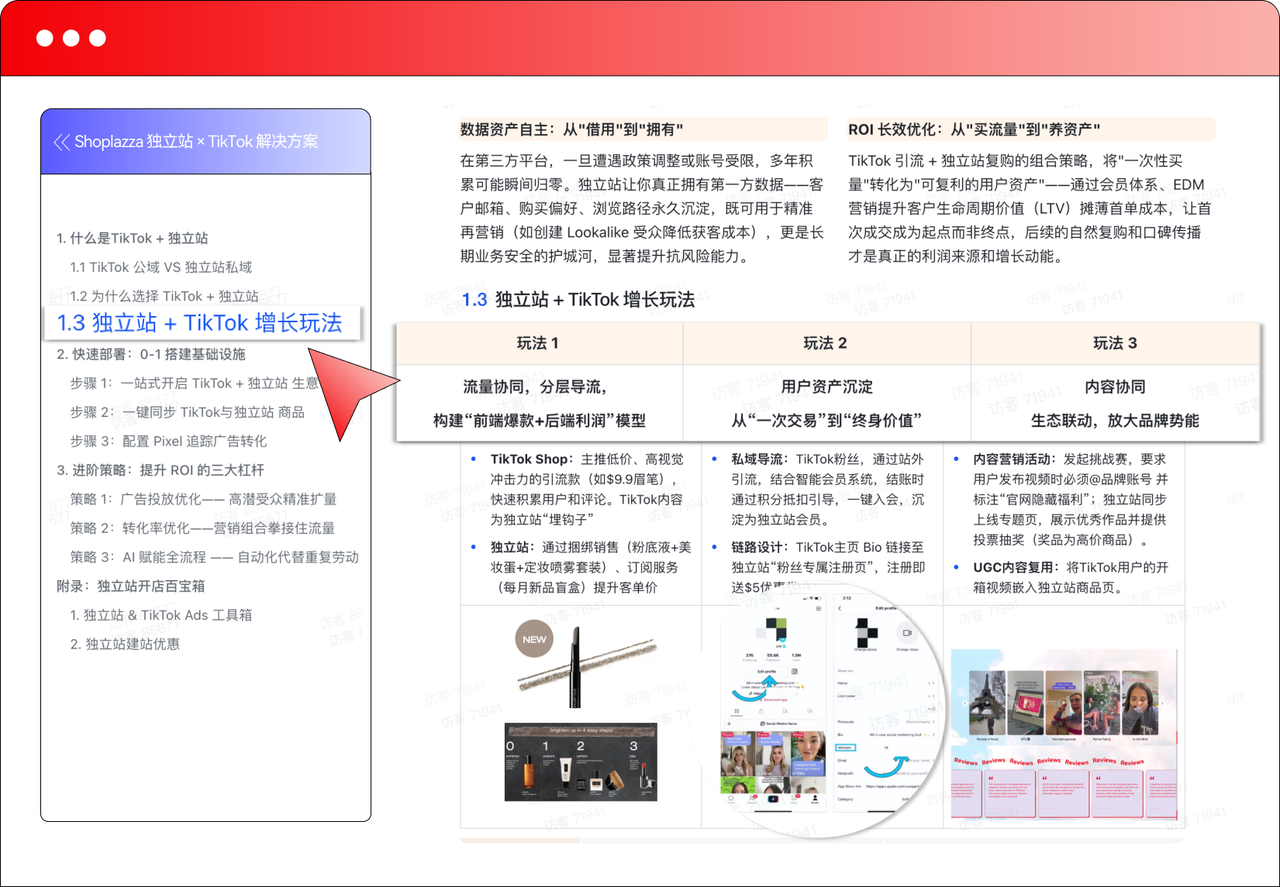Go to 1.1 TikTok 公域 VS 独立站私域
1280x887 pixels.
click(161, 267)
